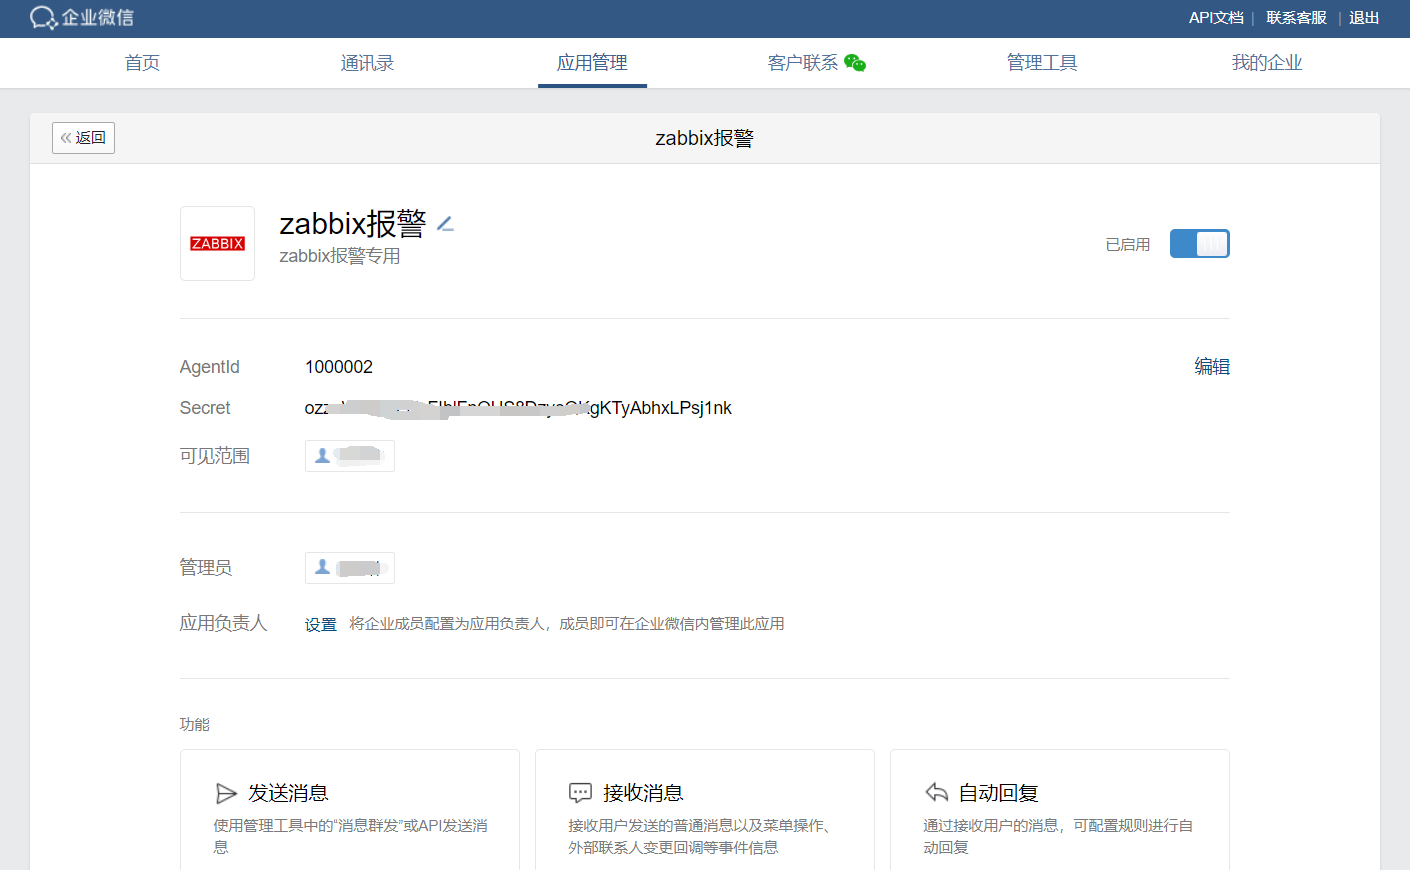This screenshot has width=1410, height=870.
Task: Click the 编辑 link beside AgentId
Action: (x=1212, y=367)
